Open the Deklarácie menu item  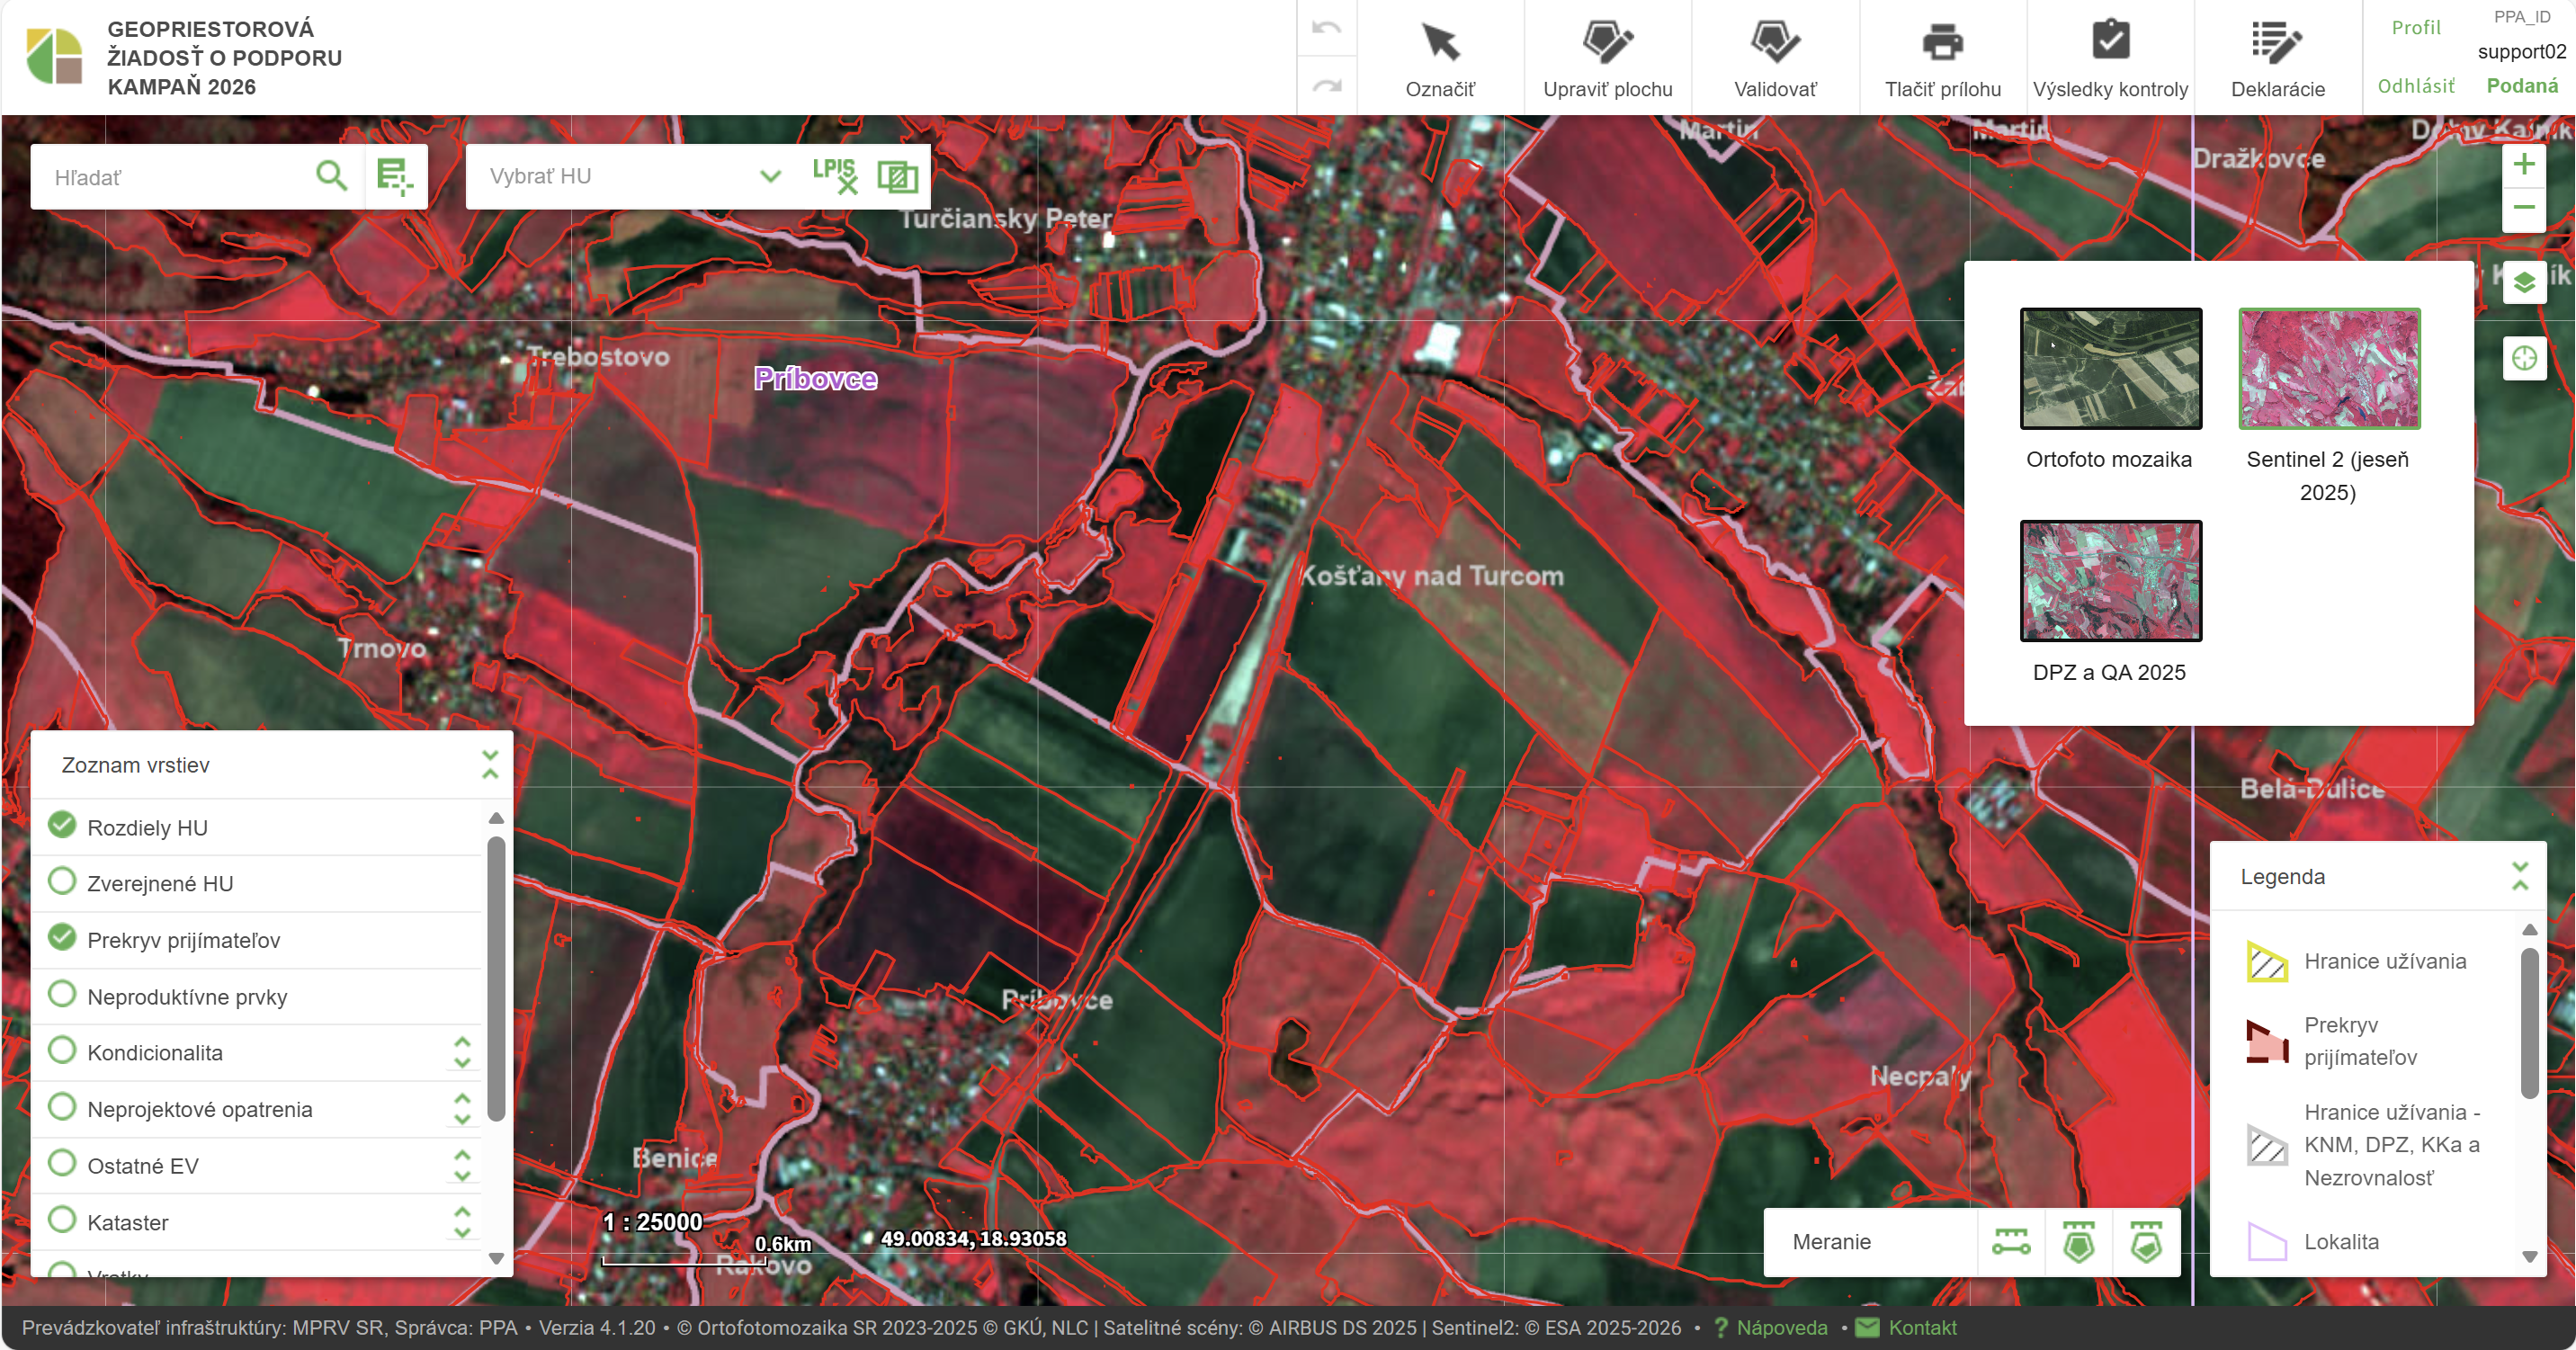(2277, 58)
